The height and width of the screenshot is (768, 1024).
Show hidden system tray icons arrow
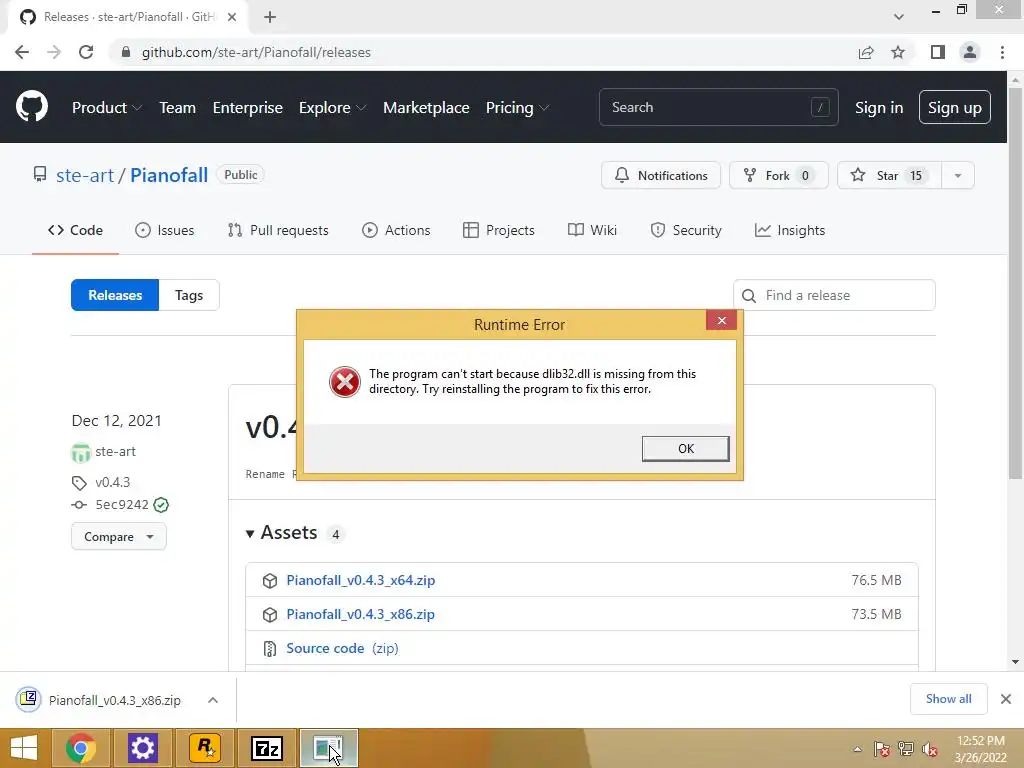(857, 749)
